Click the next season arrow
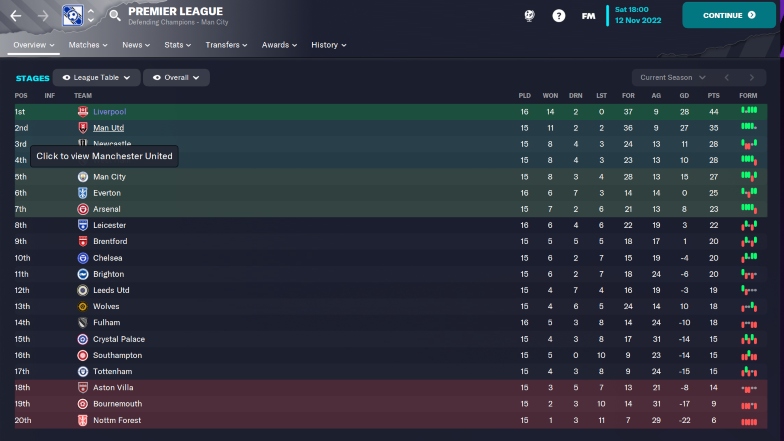This screenshot has width=784, height=441. coord(752,78)
